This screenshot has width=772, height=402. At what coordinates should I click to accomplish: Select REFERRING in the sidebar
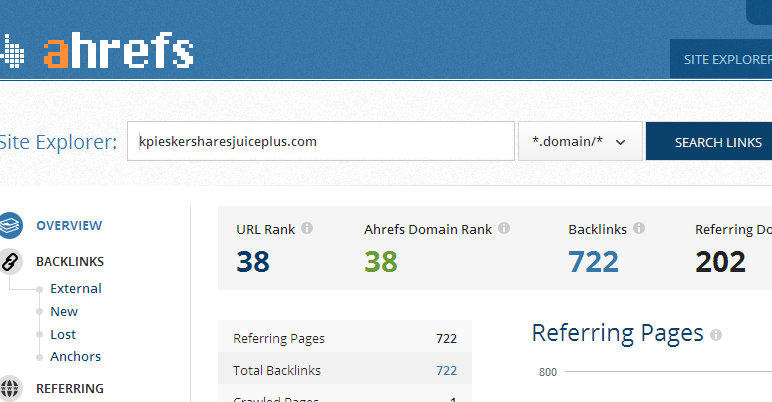click(70, 389)
